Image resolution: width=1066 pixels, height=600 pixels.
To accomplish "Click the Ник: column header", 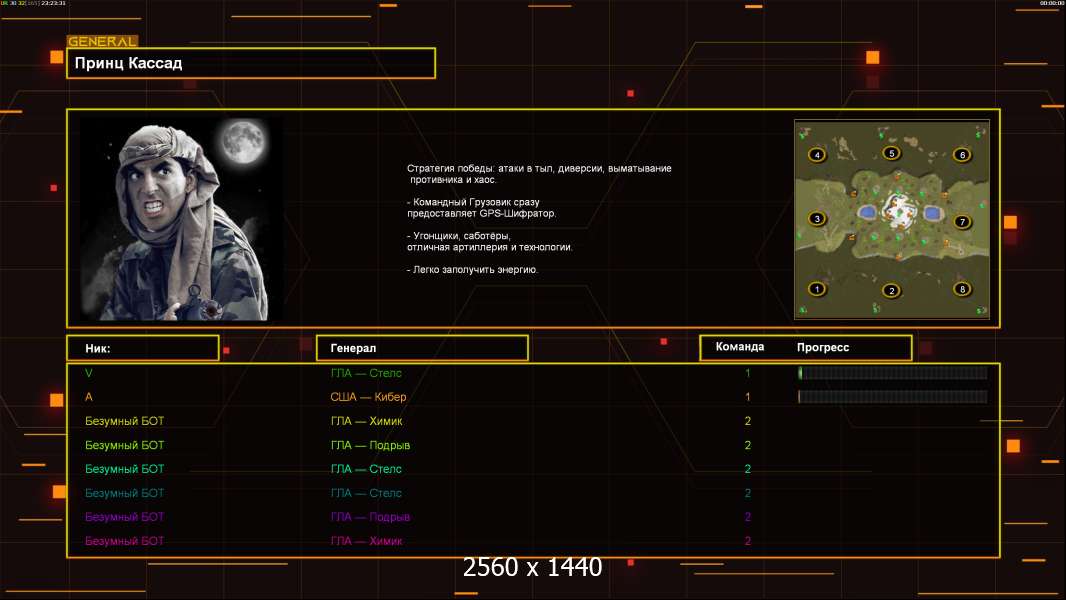I will (x=143, y=348).
